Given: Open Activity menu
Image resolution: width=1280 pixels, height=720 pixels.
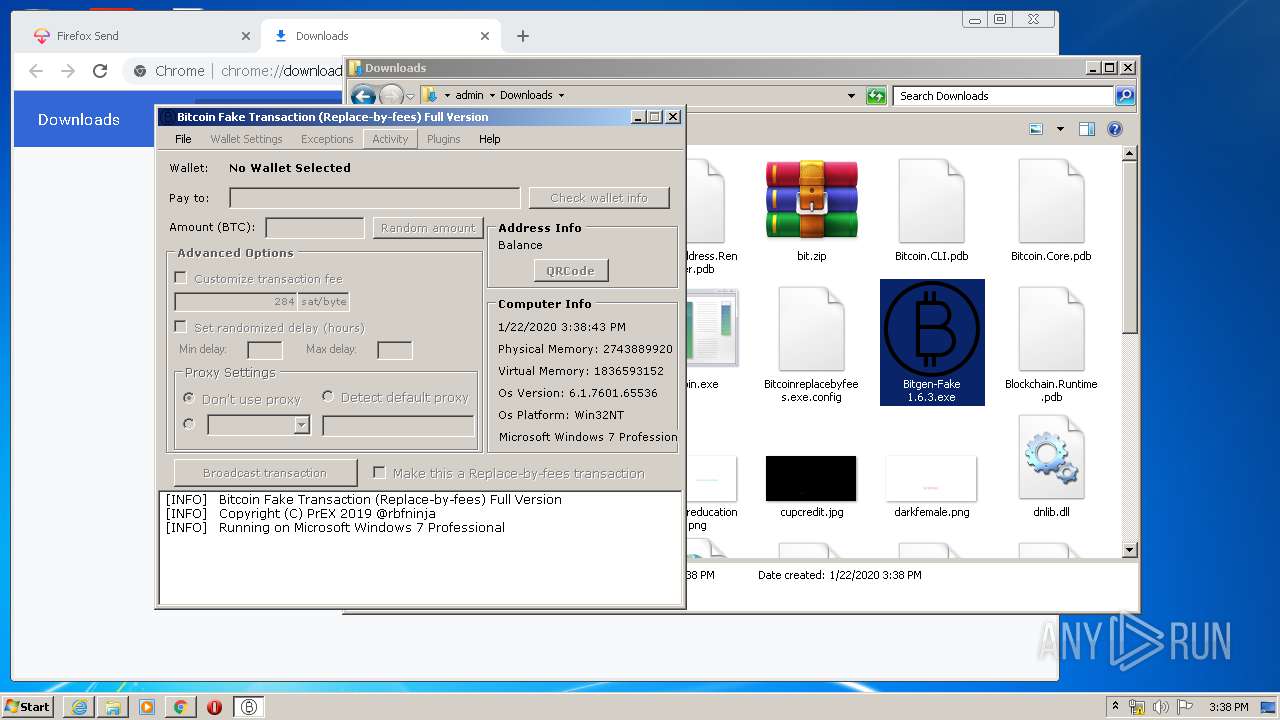Looking at the screenshot, I should click(x=390, y=139).
